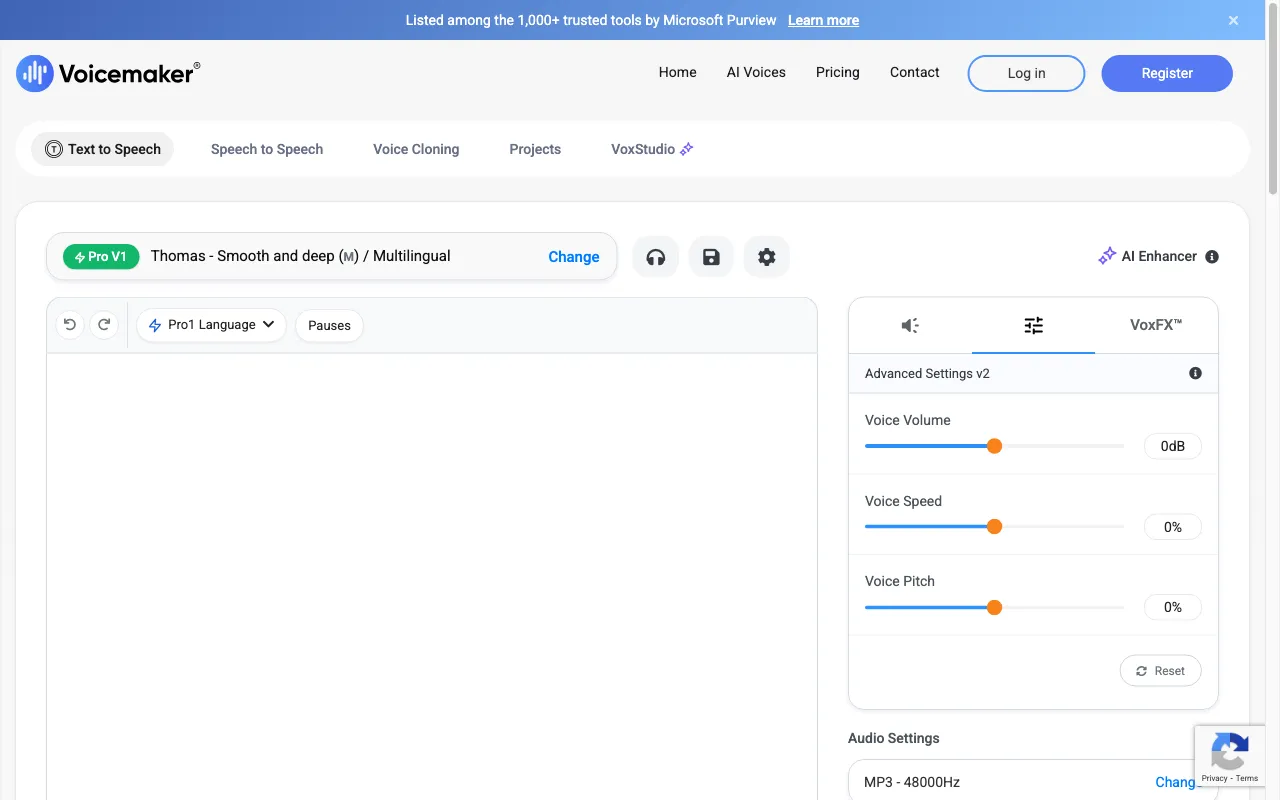Close the Microsoft Purview banner
1280x800 pixels.
(x=1234, y=20)
